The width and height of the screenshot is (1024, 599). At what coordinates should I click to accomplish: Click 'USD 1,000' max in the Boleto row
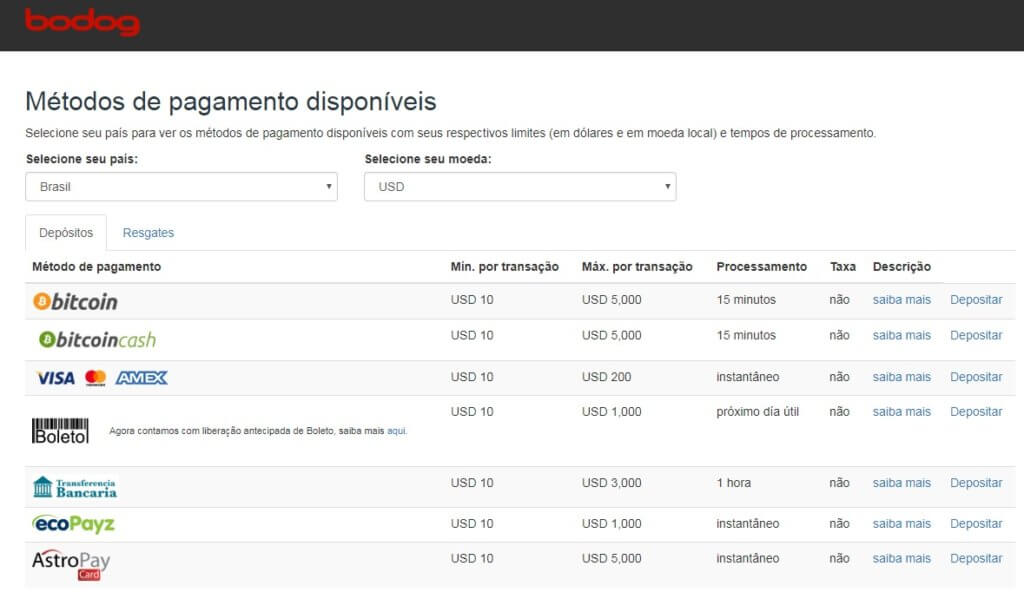click(611, 412)
